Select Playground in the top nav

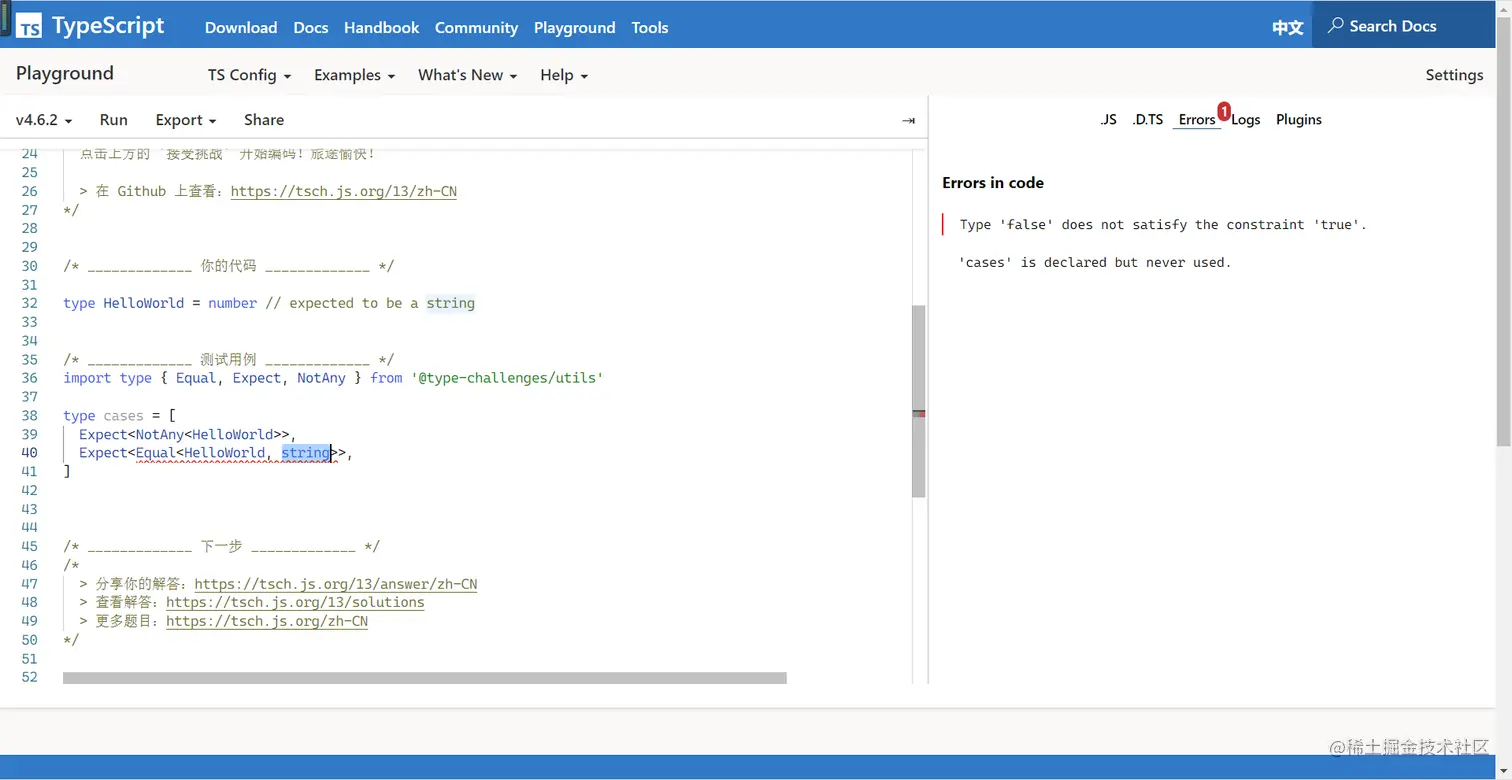574,27
